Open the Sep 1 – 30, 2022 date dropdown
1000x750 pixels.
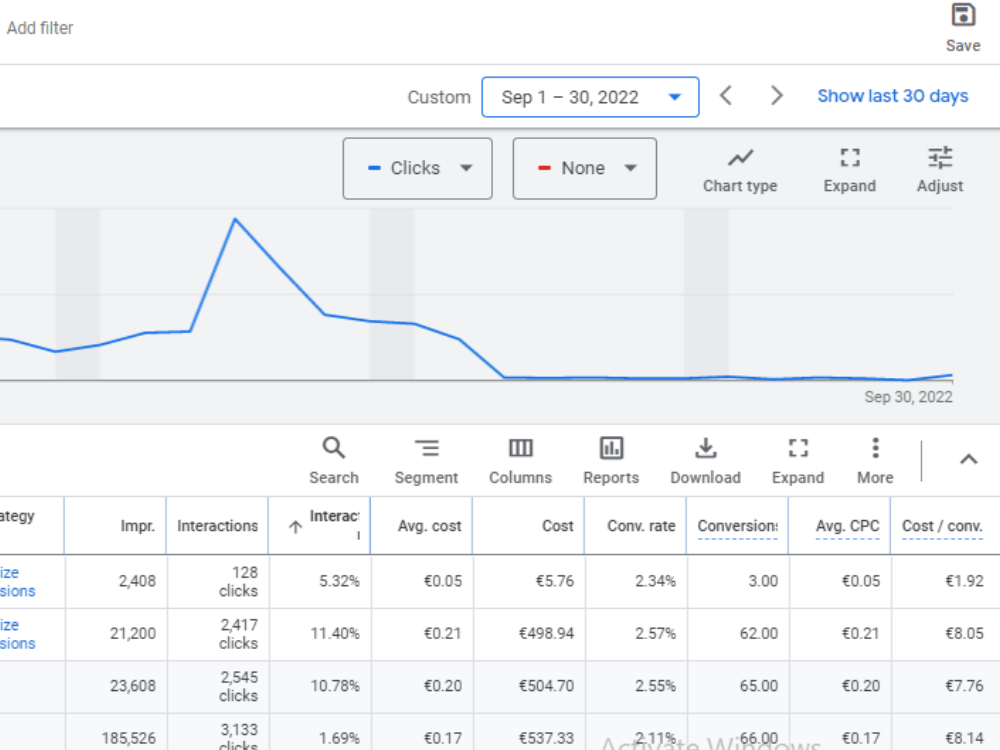click(589, 96)
